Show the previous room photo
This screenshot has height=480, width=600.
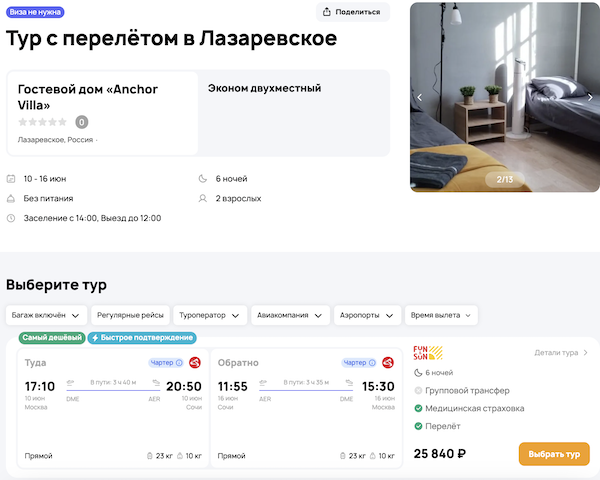[x=420, y=97]
